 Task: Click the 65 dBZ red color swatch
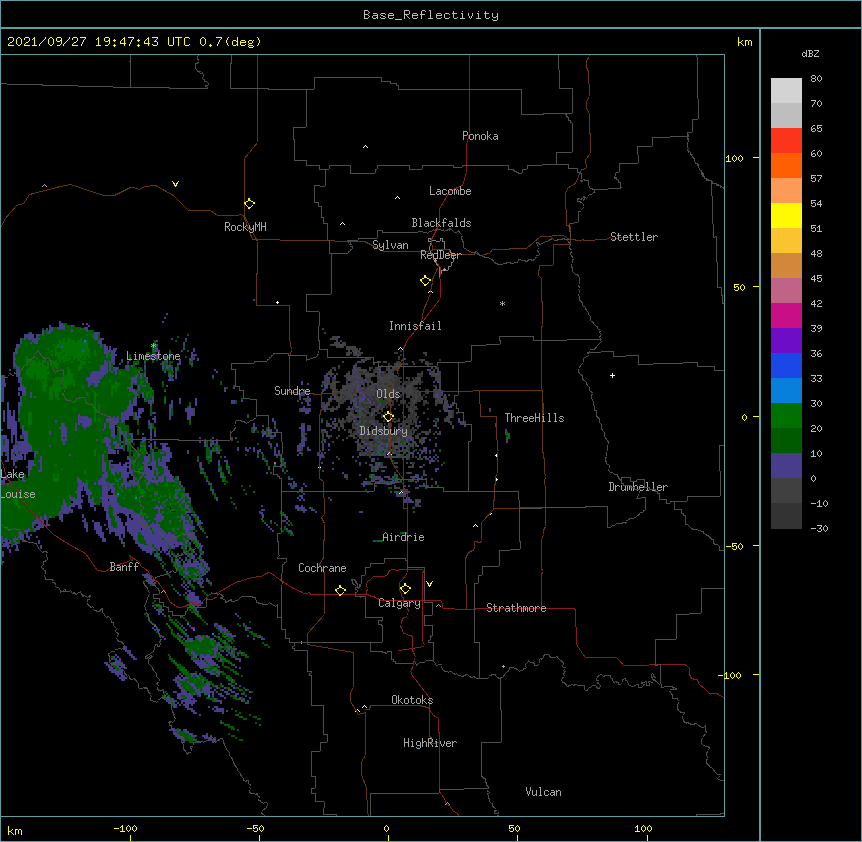click(786, 140)
